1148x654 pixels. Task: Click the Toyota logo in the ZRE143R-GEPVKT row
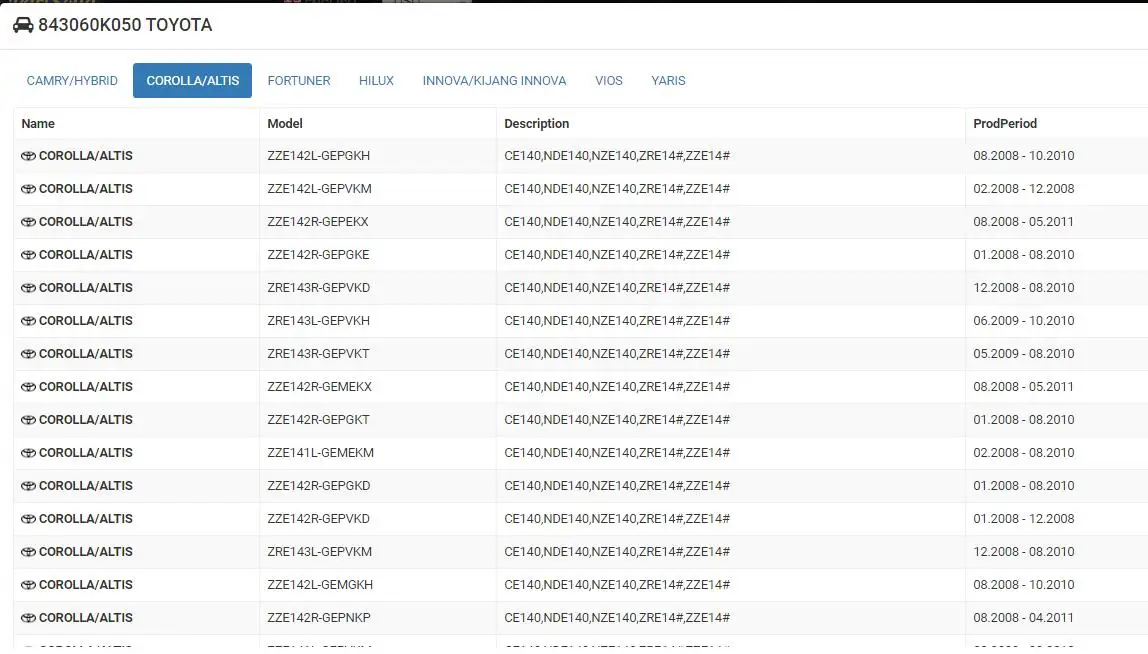pos(29,354)
